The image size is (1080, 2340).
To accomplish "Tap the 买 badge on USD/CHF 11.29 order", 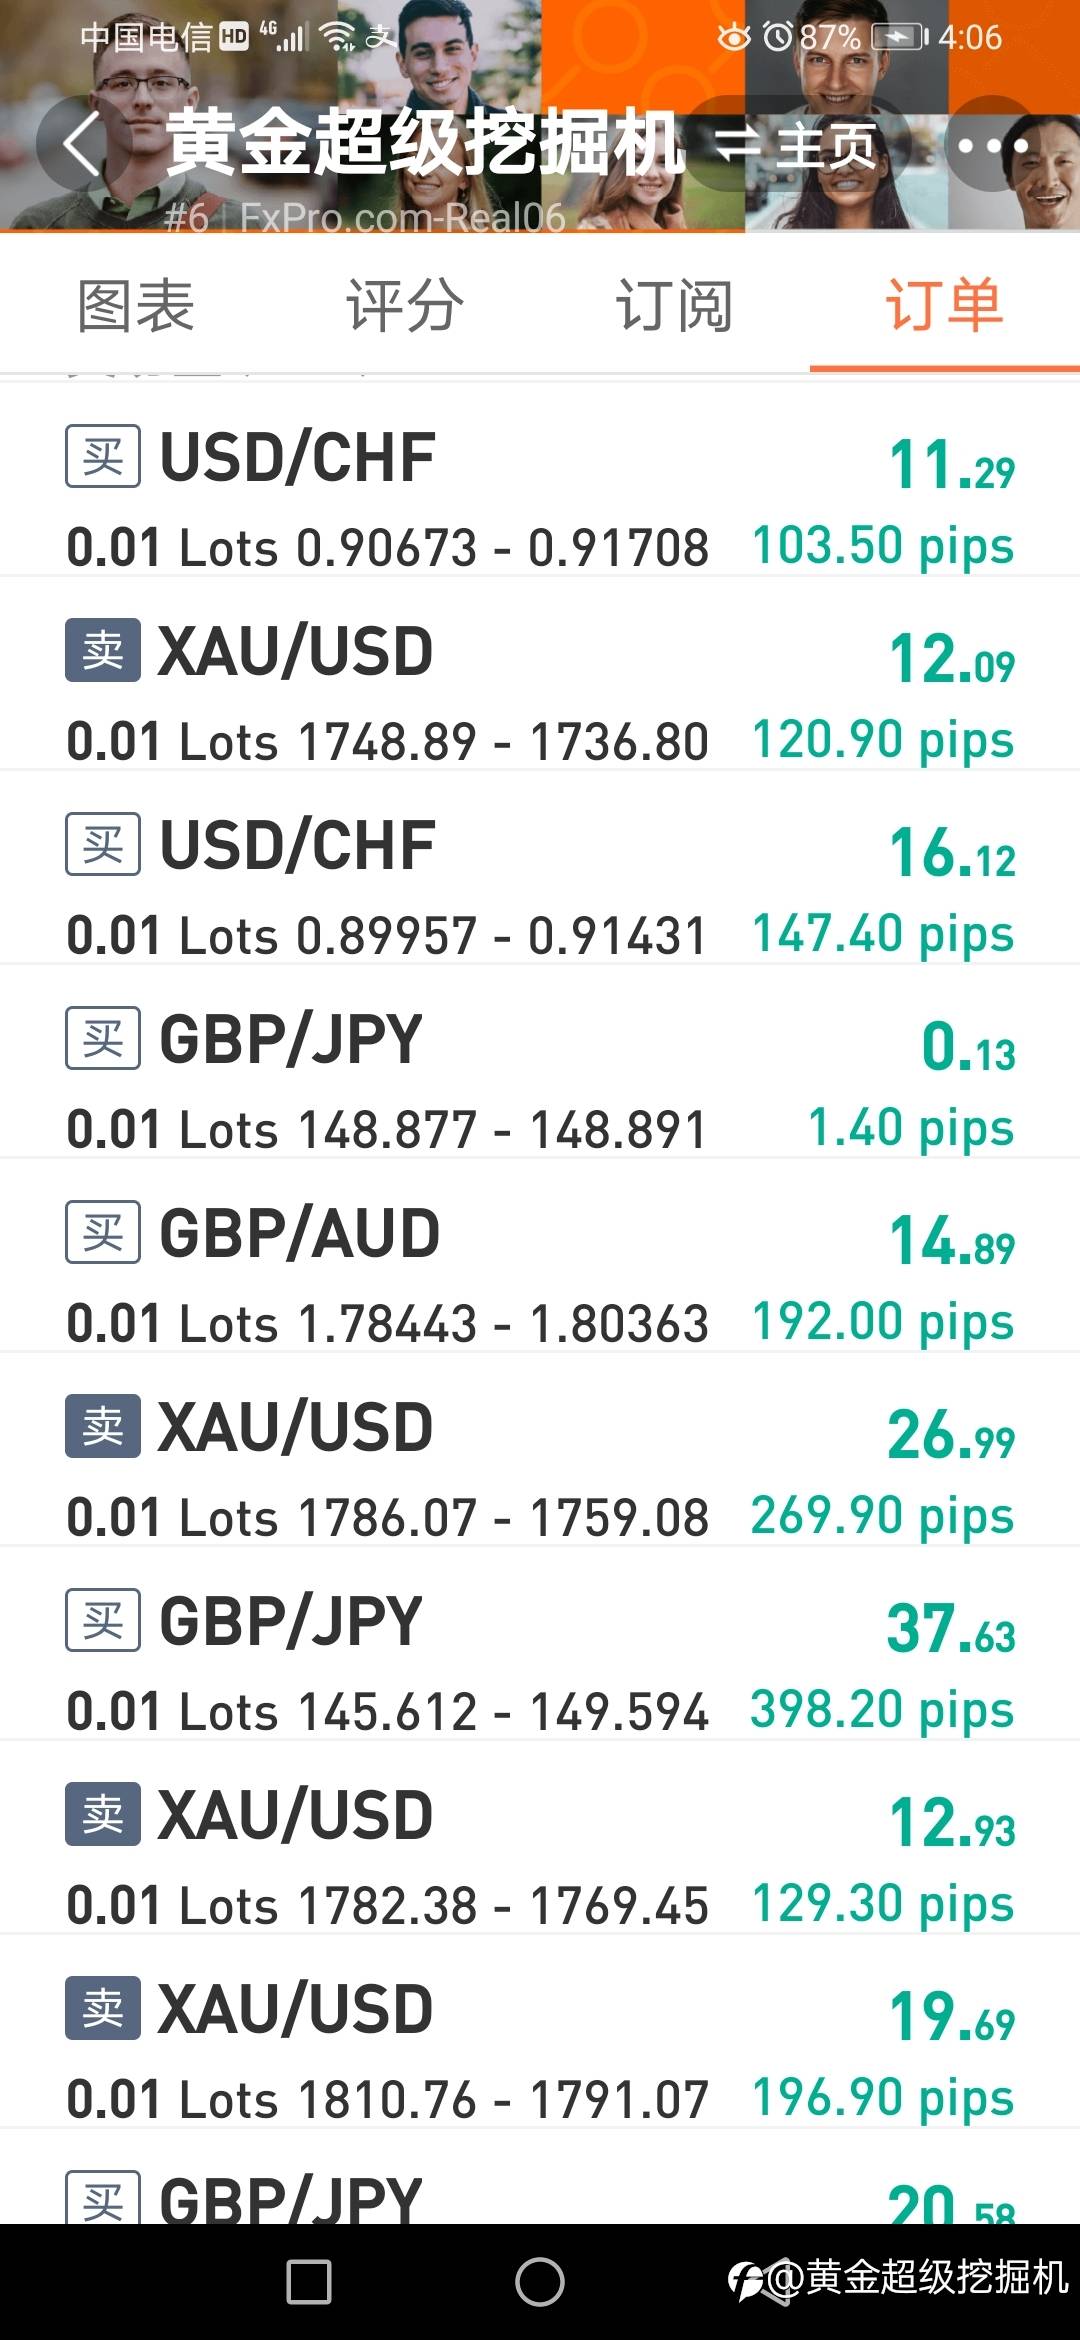I will [x=103, y=457].
